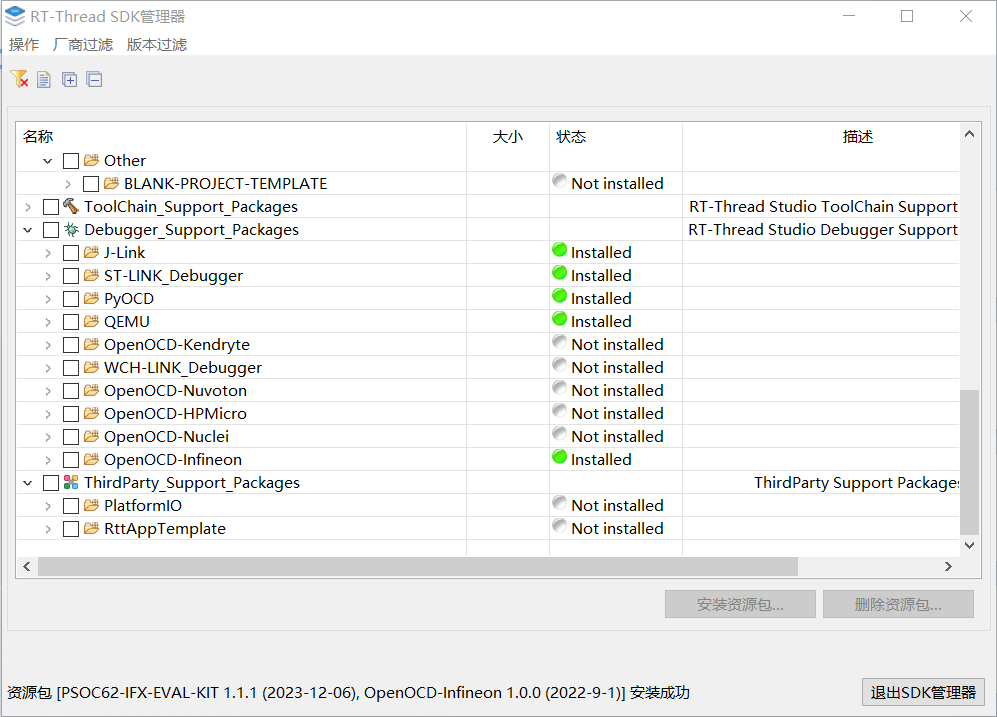Click the folder icon of OpenOCD-Infineon

(92, 459)
